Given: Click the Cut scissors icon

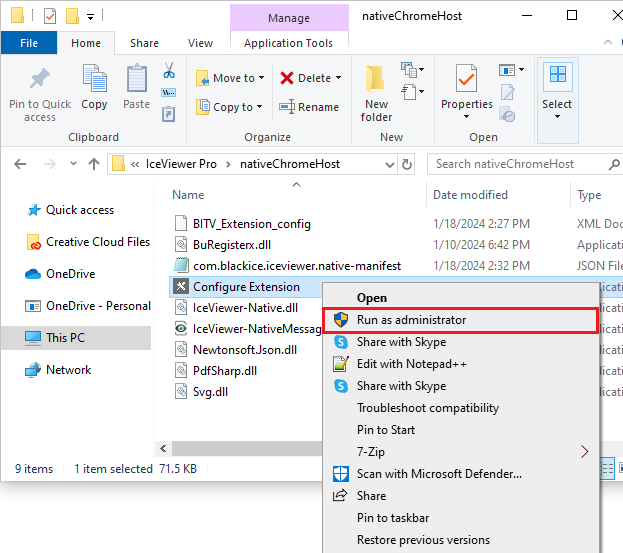Looking at the screenshot, I should click(x=169, y=70).
